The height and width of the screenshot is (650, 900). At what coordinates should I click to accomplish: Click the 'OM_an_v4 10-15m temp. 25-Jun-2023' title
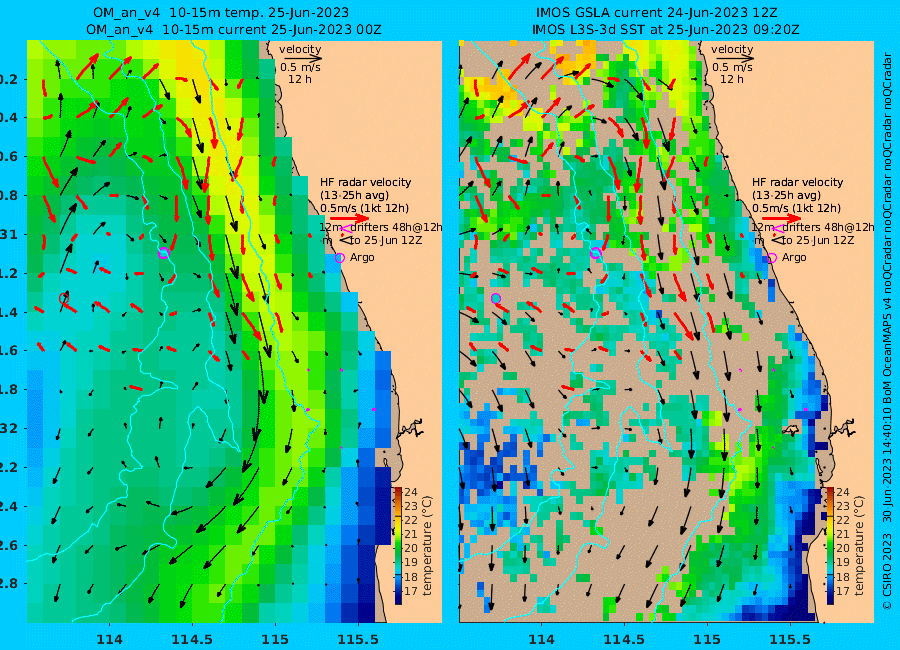[x=221, y=13]
